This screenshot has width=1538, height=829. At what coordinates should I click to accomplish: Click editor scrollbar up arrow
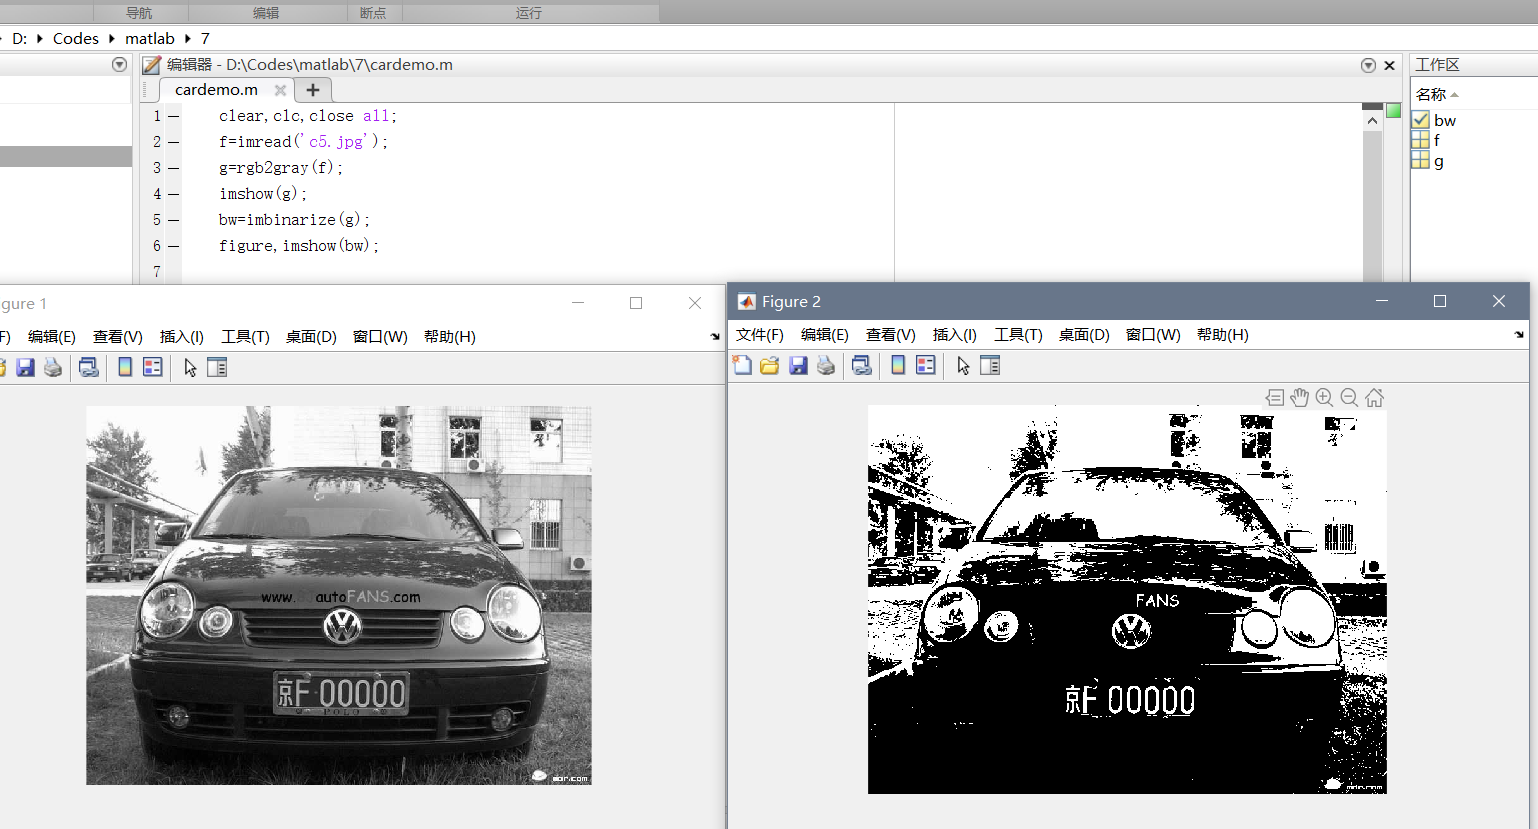[x=1372, y=120]
